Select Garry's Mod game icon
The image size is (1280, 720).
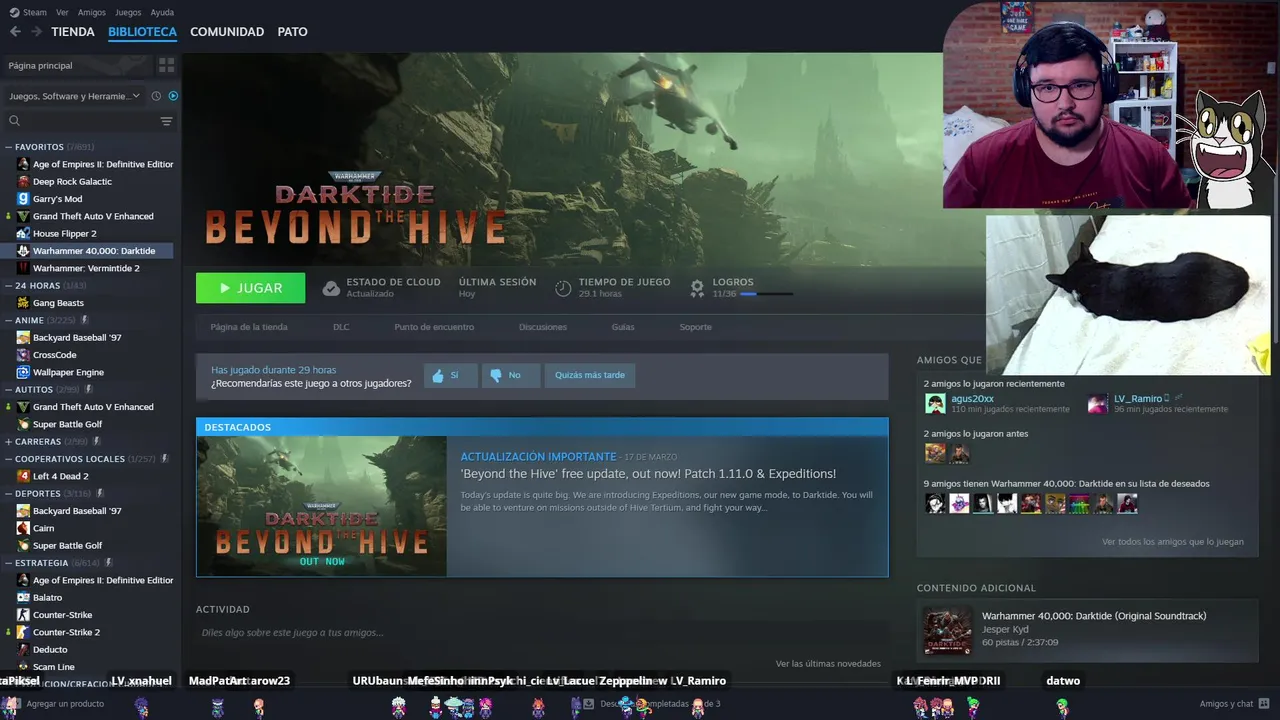click(x=23, y=199)
